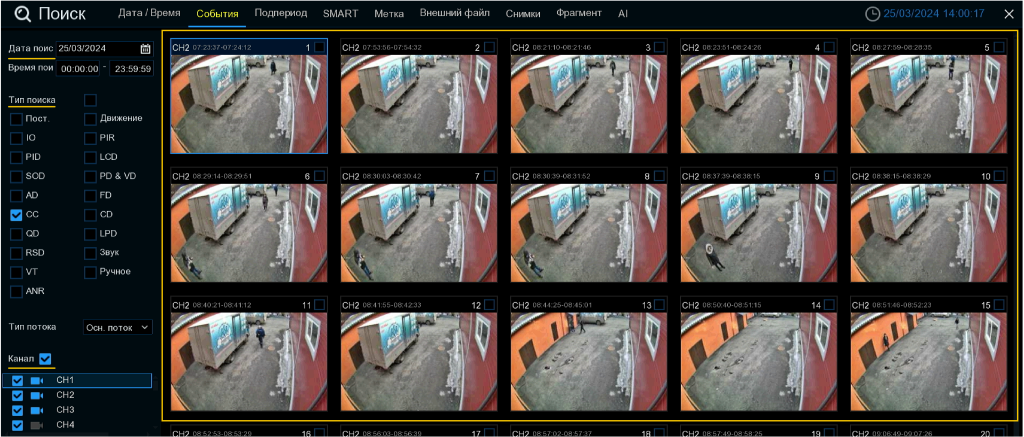
Task: Click the clock icon beside the date
Action: coord(872,14)
